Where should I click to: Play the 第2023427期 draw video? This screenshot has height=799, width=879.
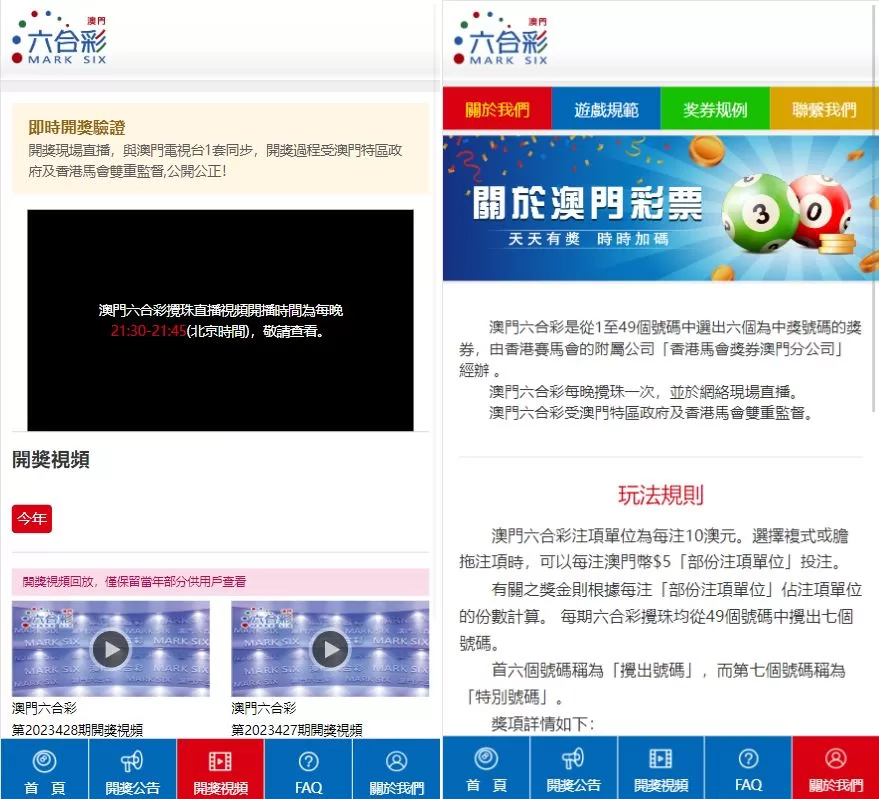click(330, 649)
